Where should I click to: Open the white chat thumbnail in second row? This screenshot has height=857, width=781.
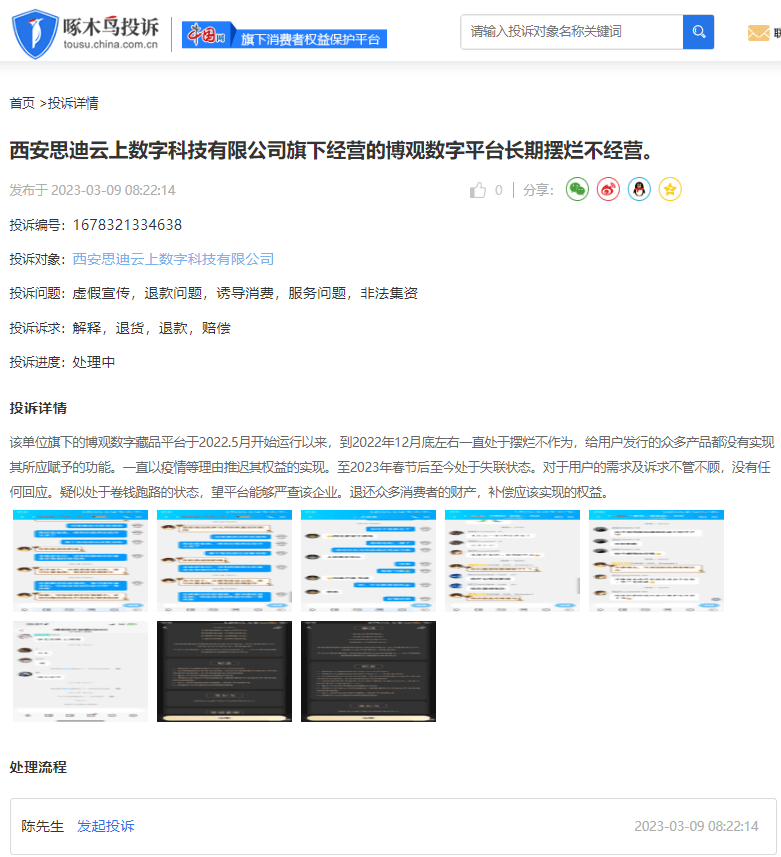pos(80,671)
